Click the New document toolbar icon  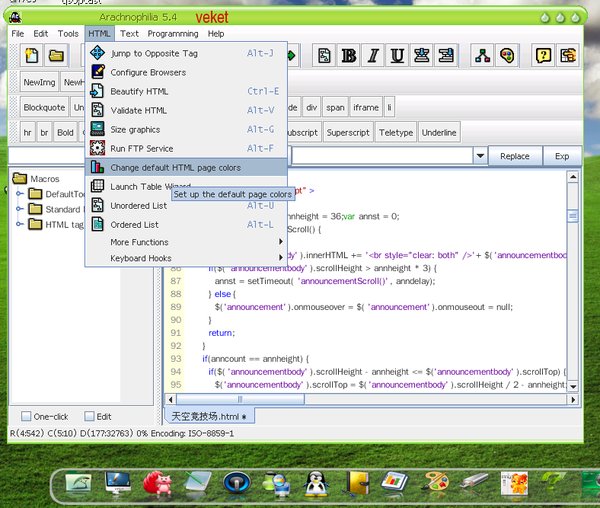(x=33, y=56)
